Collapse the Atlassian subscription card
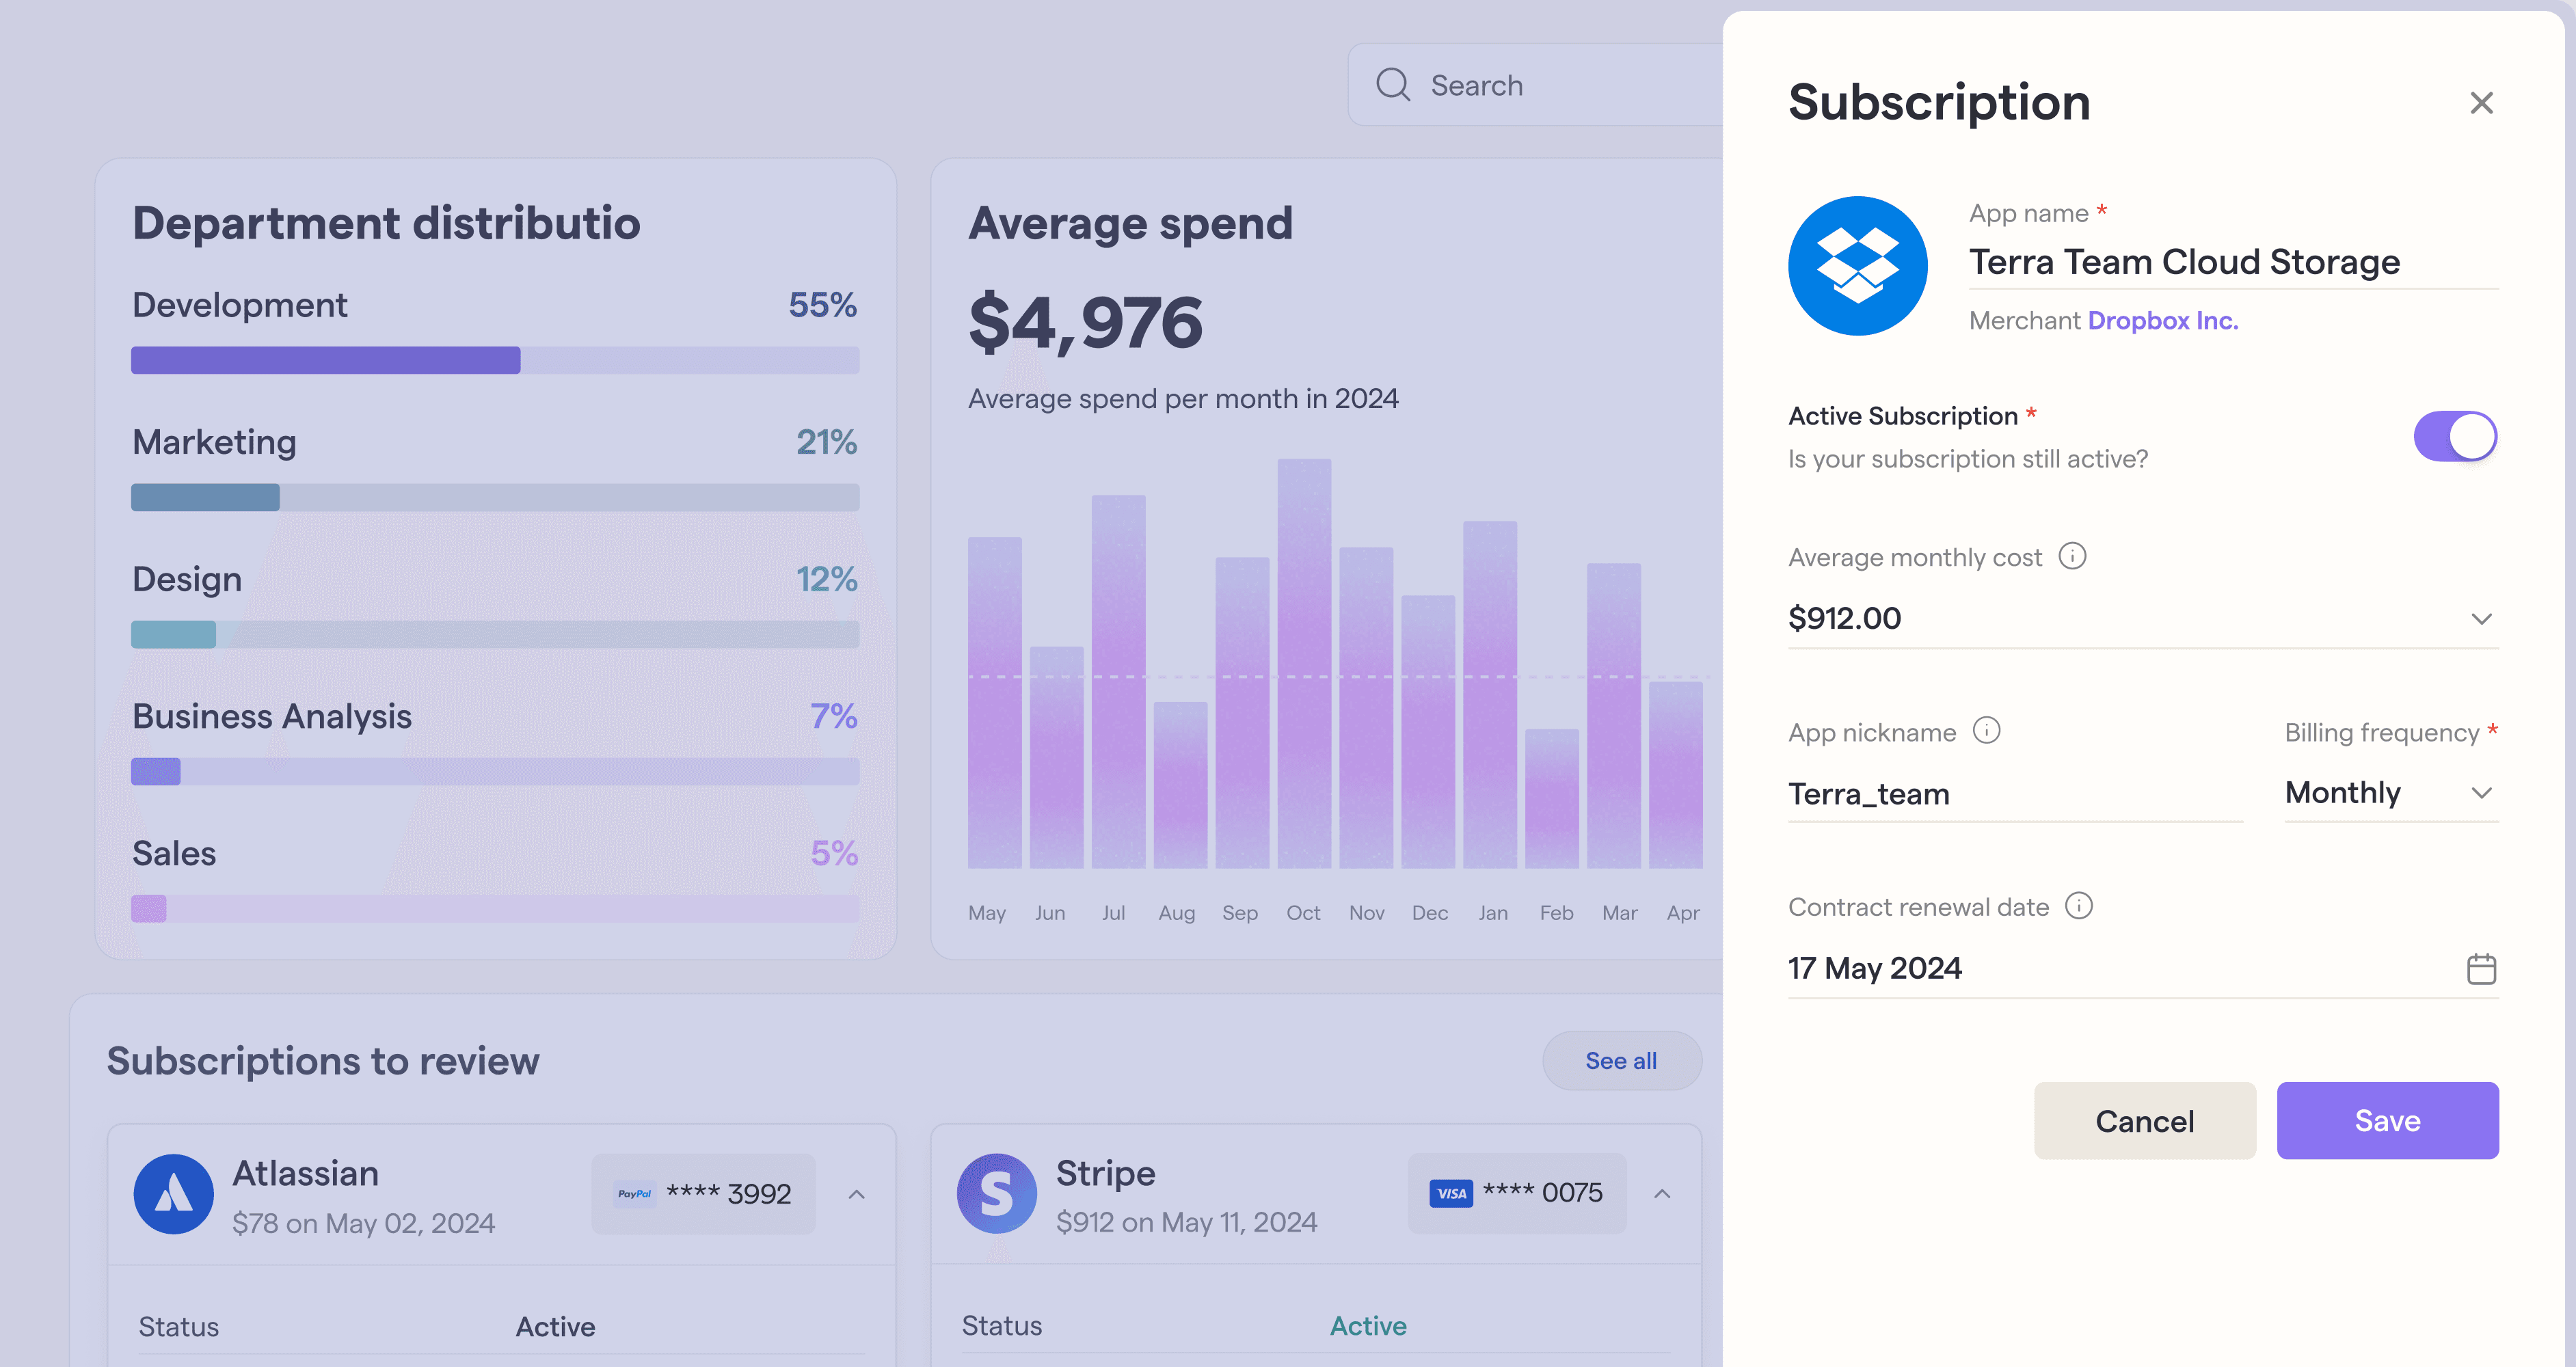The width and height of the screenshot is (2576, 1367). pyautogui.click(x=856, y=1194)
